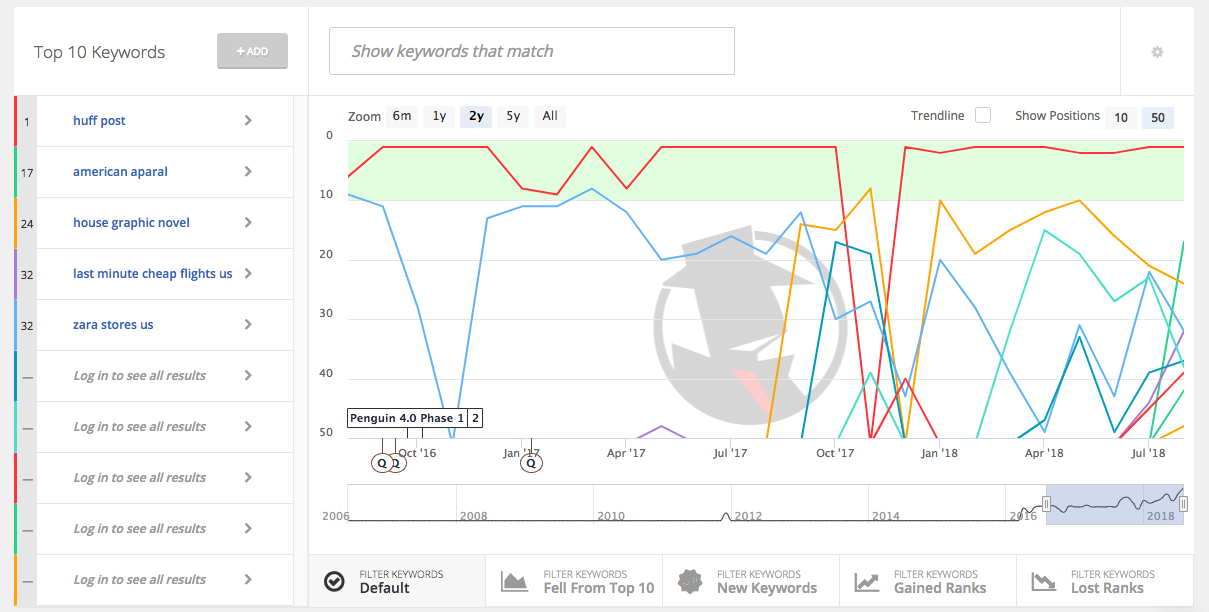Open the Lost Ranks filter icon
The height and width of the screenshot is (612, 1209).
coord(1043,581)
